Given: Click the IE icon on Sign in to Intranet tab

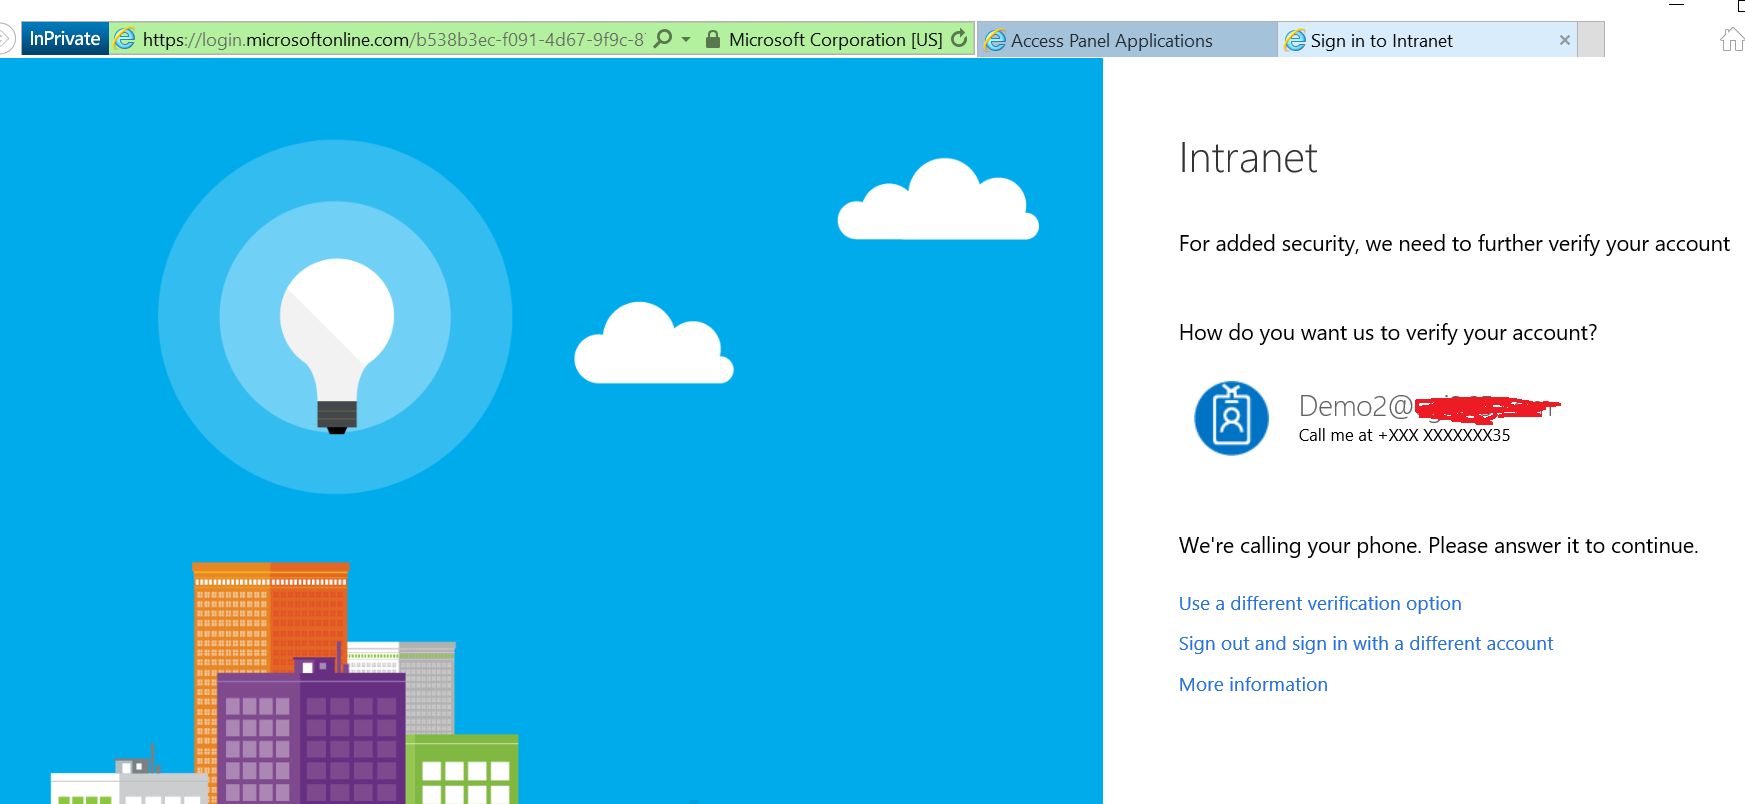Looking at the screenshot, I should [1295, 41].
